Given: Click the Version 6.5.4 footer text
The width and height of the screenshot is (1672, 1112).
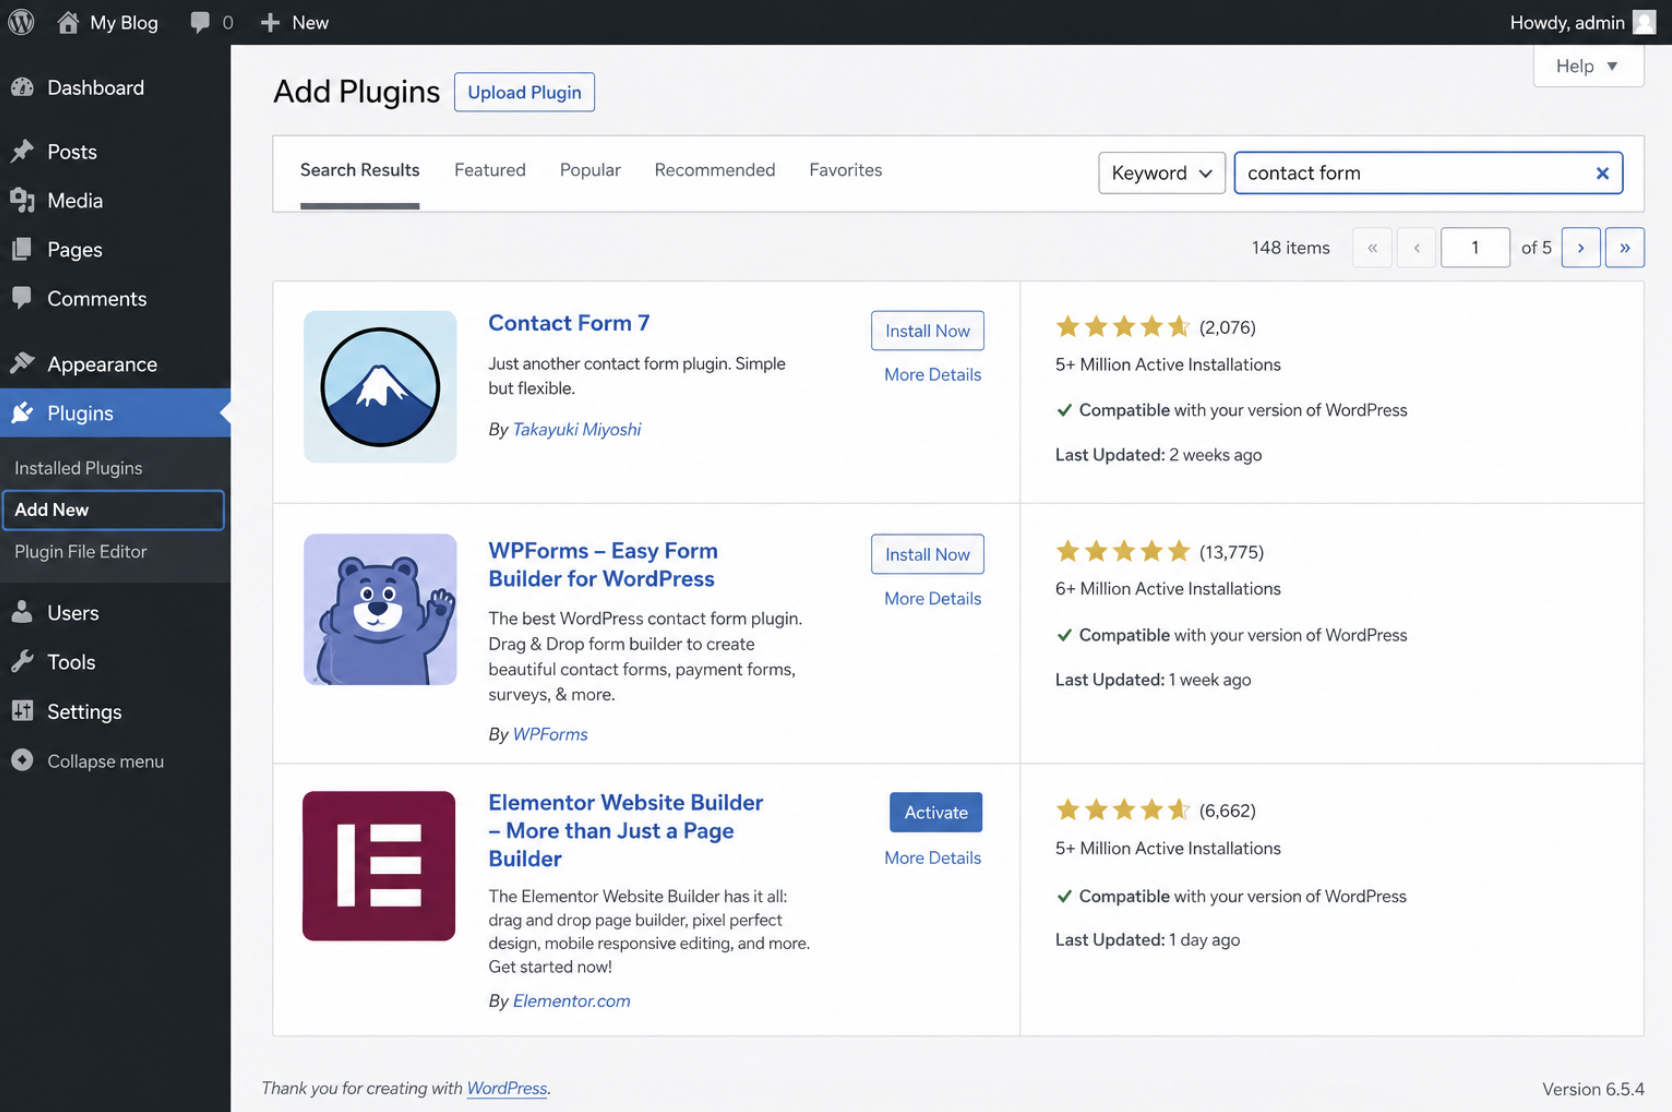Looking at the screenshot, I should [x=1593, y=1089].
